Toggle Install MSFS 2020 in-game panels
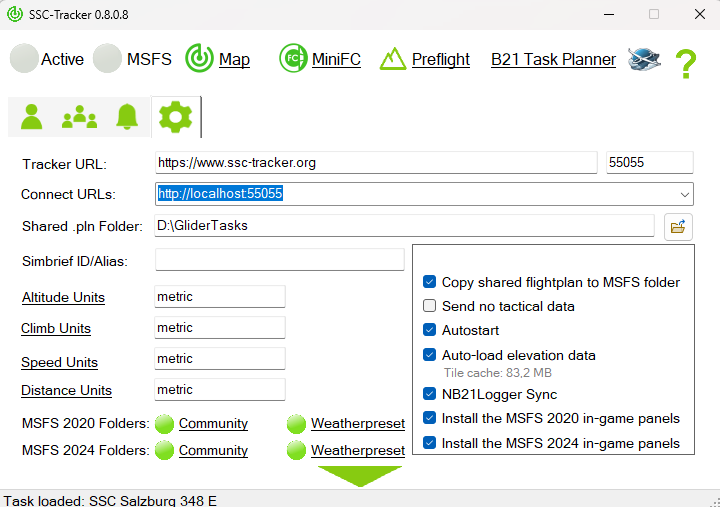This screenshot has width=720, height=507. click(x=429, y=418)
